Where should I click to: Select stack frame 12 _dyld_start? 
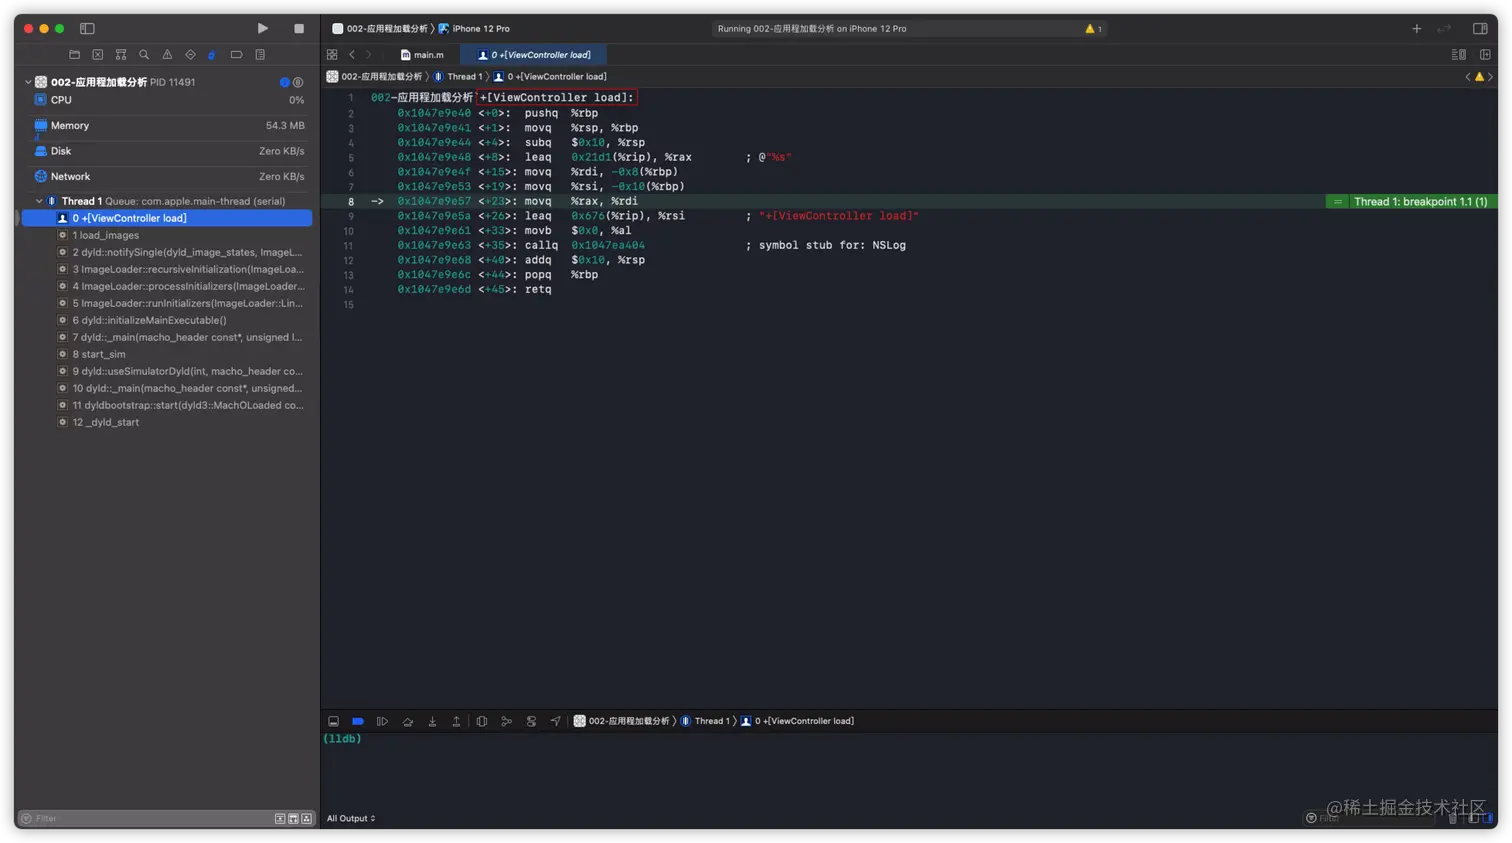[168, 422]
